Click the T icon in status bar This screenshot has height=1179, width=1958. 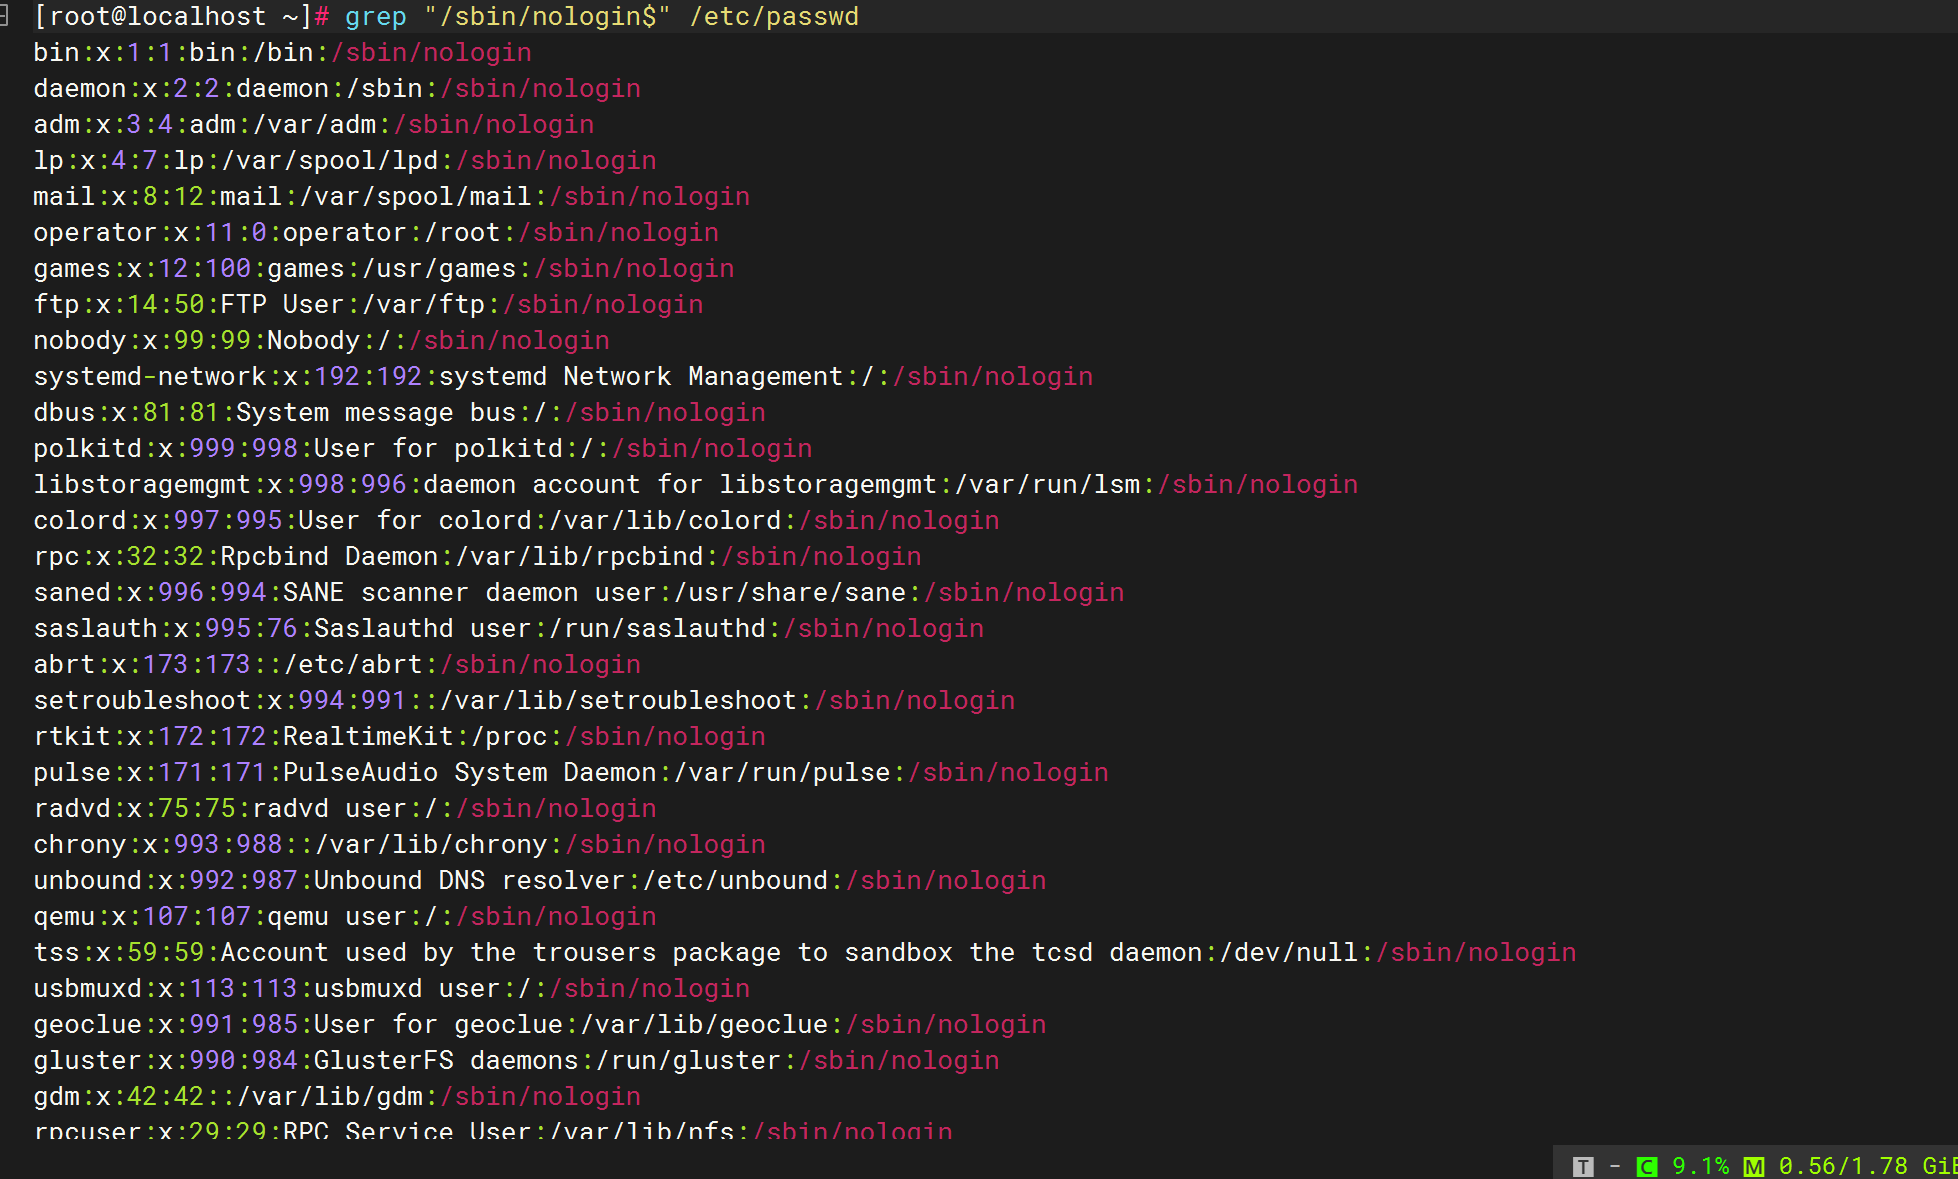click(1582, 1166)
